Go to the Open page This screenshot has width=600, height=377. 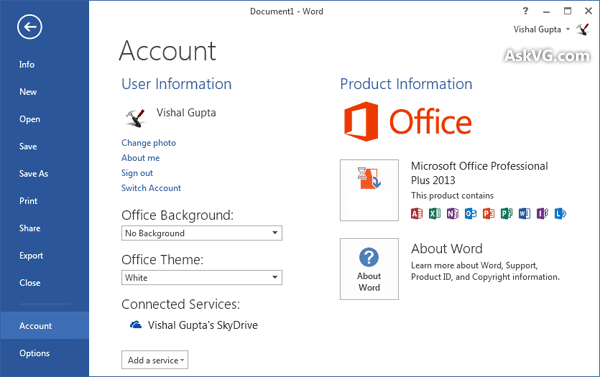click(29, 119)
